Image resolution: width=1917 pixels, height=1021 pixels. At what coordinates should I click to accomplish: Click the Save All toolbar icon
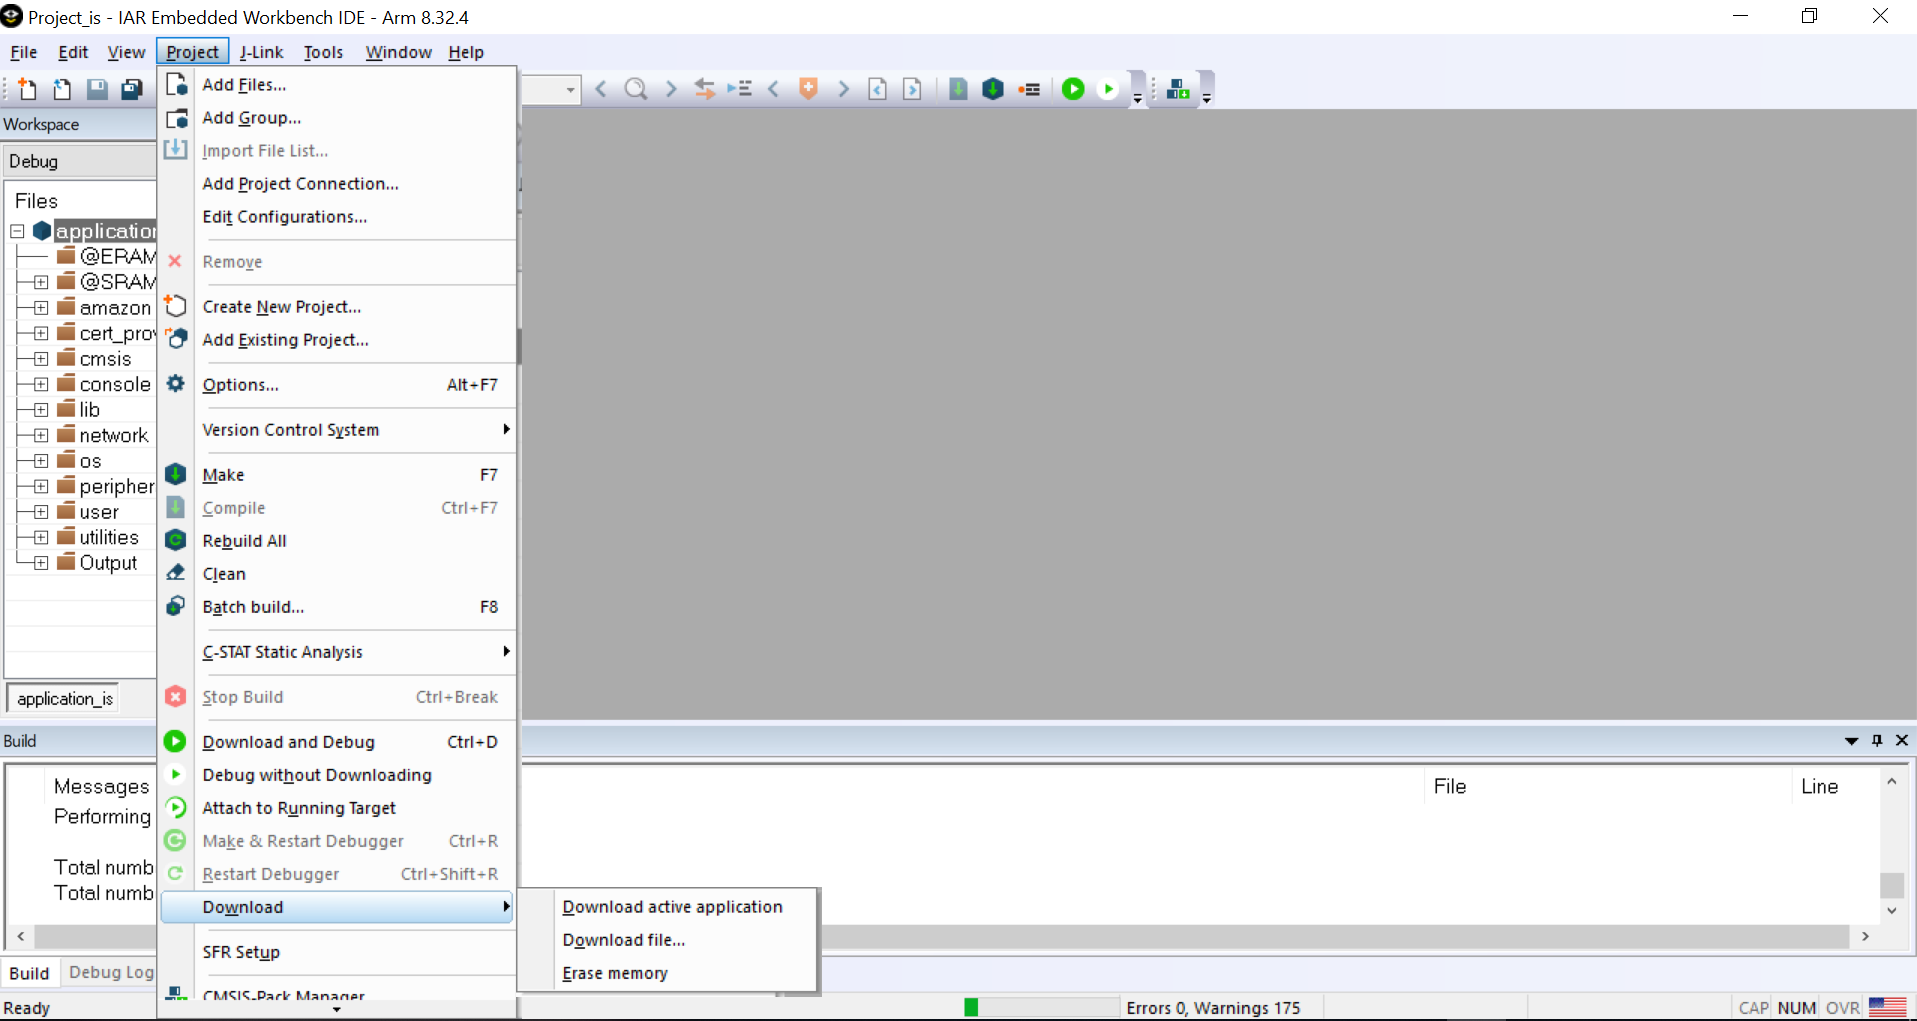(x=131, y=89)
